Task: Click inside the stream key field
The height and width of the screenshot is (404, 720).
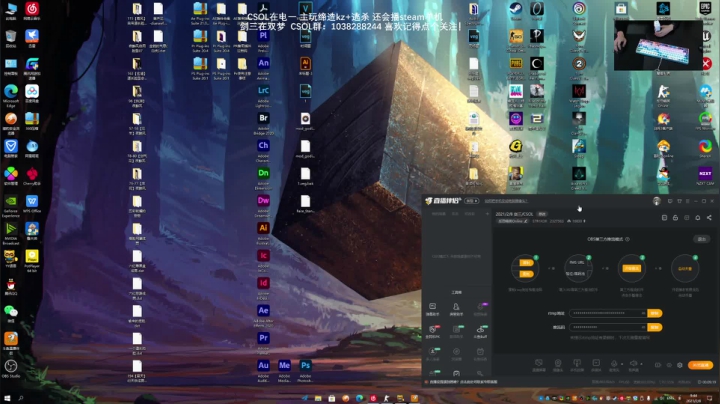Action: 608,327
